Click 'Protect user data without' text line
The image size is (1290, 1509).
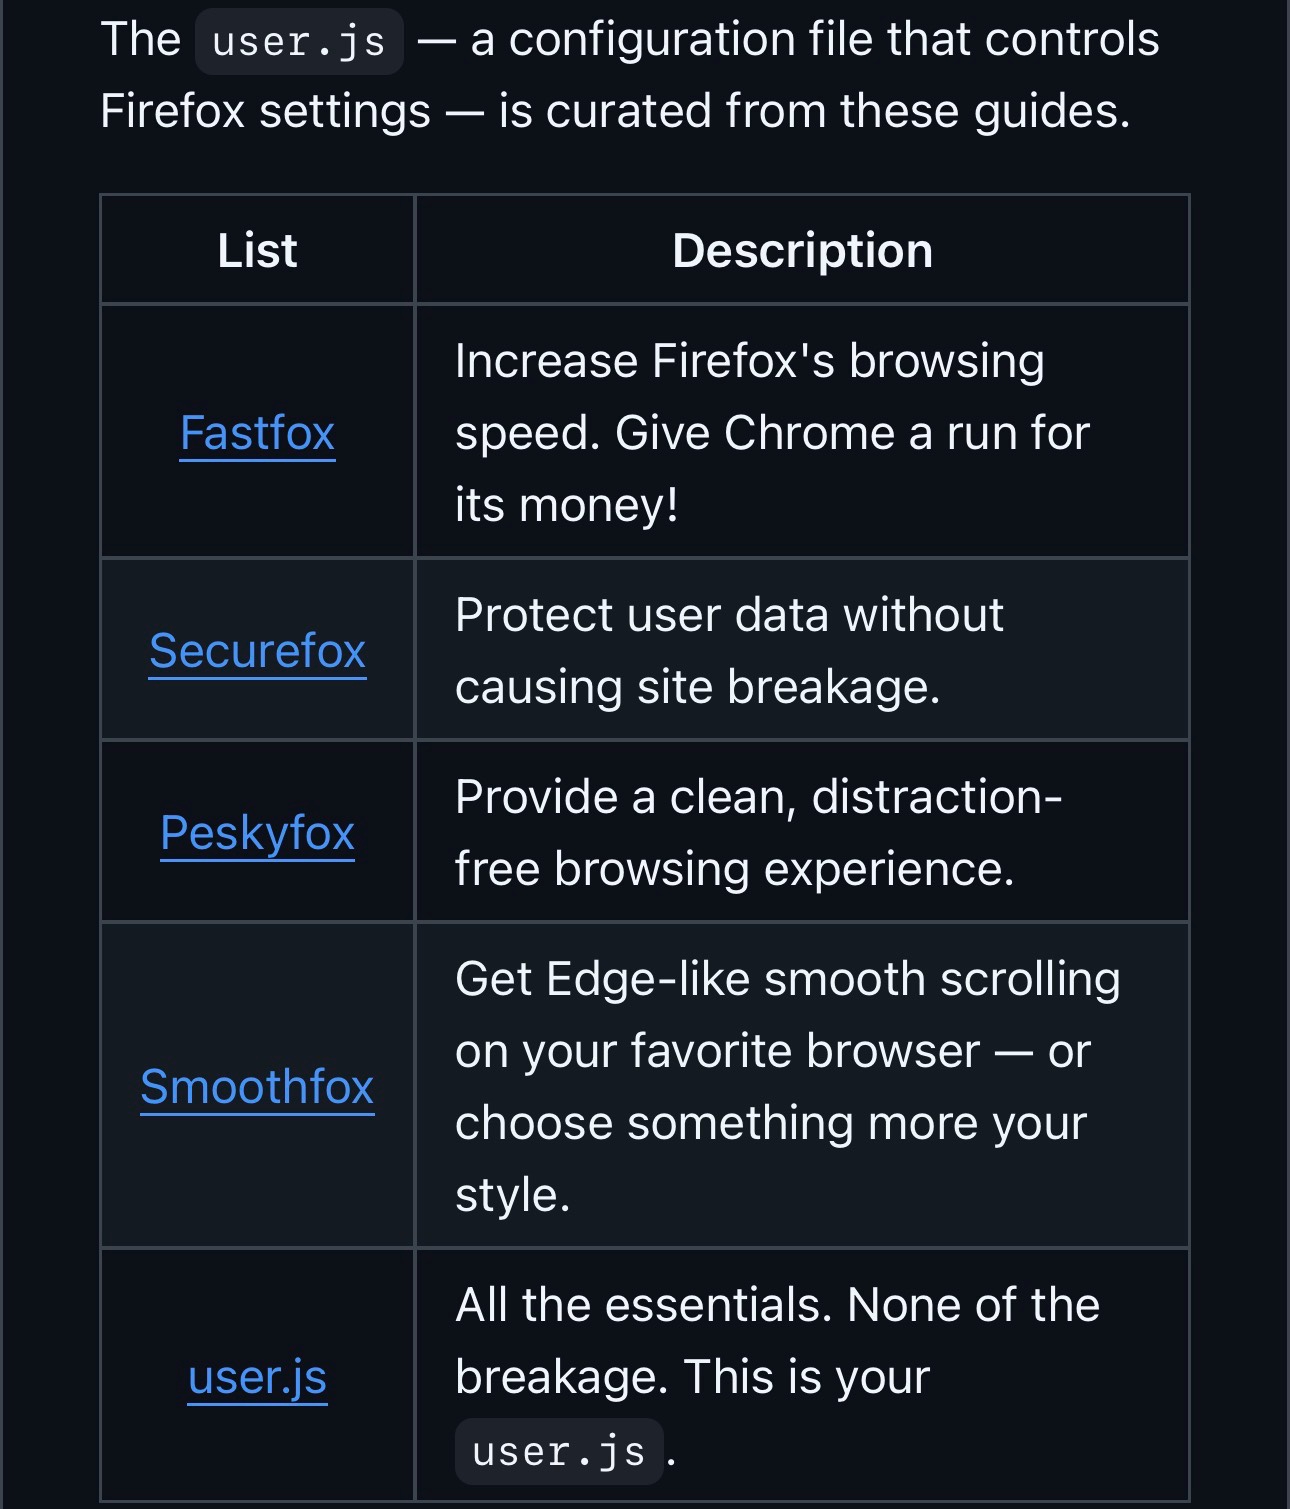point(728,615)
